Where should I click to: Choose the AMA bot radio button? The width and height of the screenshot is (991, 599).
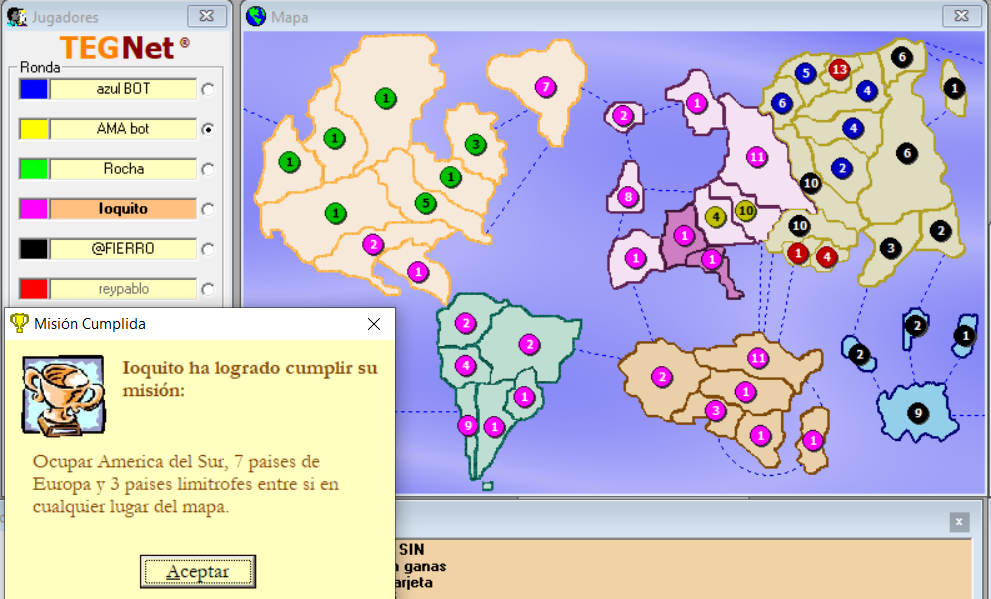point(208,129)
